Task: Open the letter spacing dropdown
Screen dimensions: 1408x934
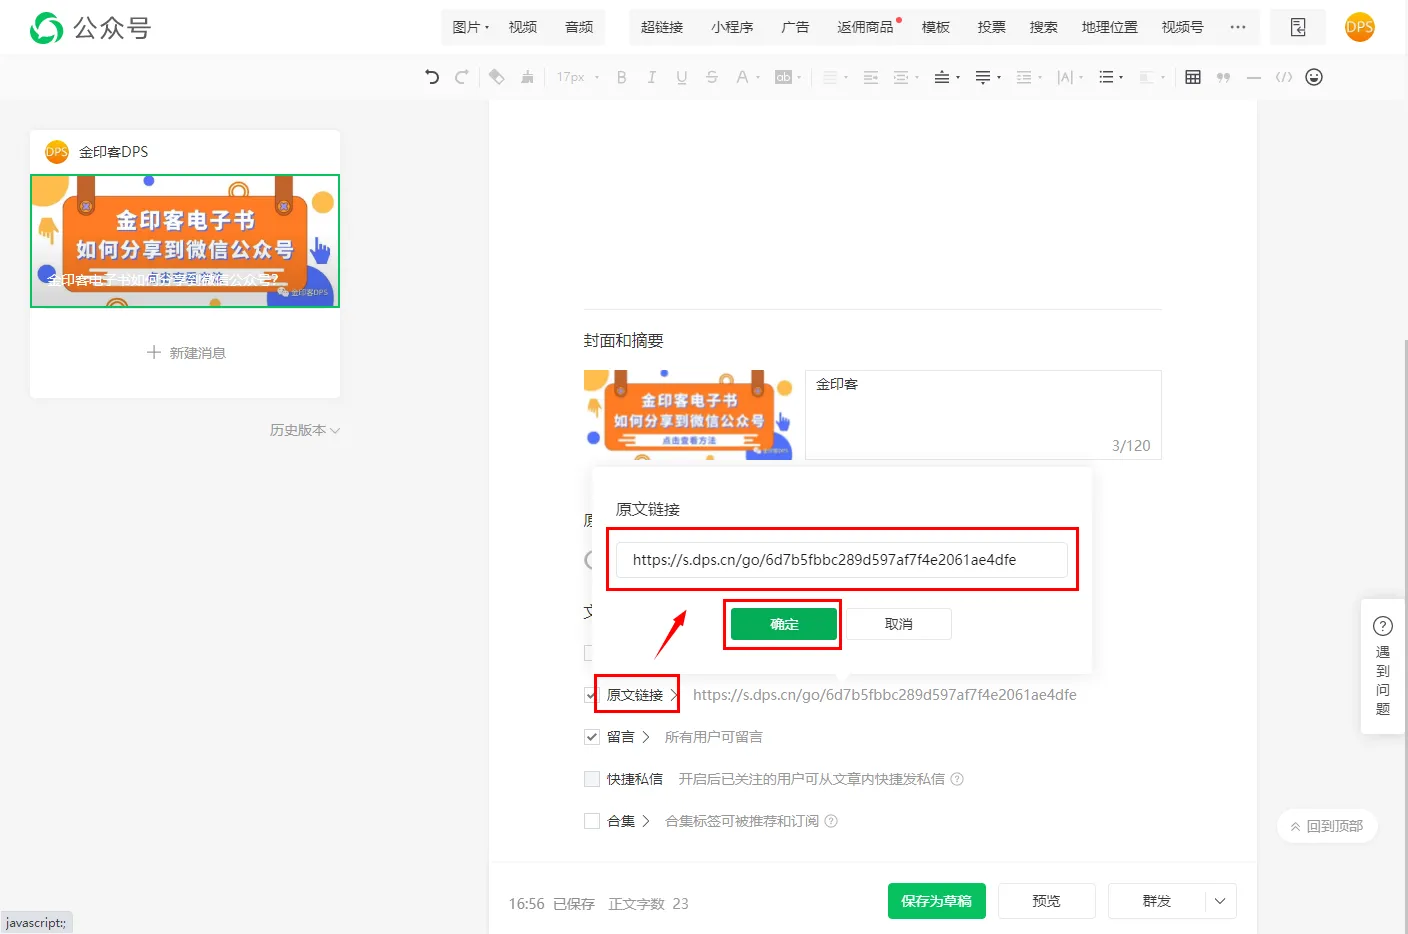Action: [1069, 77]
